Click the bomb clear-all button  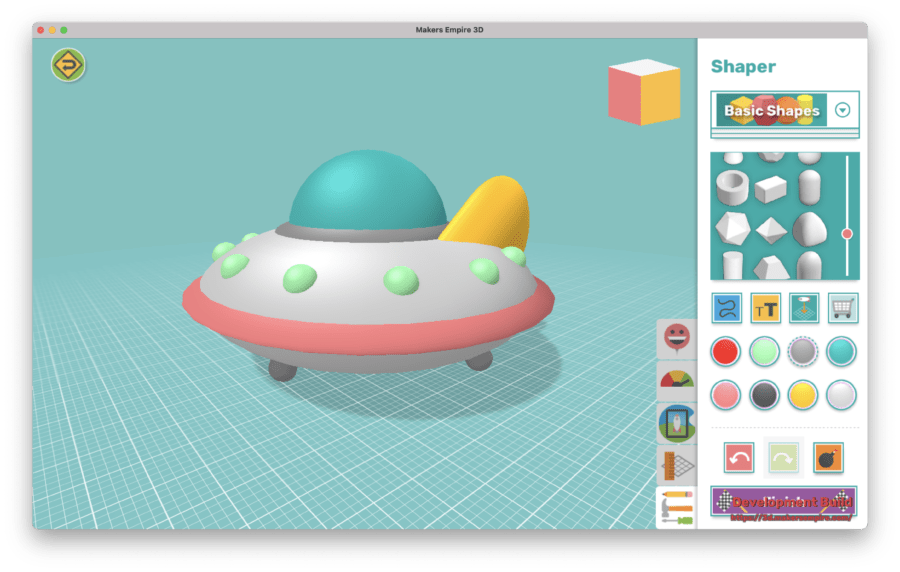(828, 458)
